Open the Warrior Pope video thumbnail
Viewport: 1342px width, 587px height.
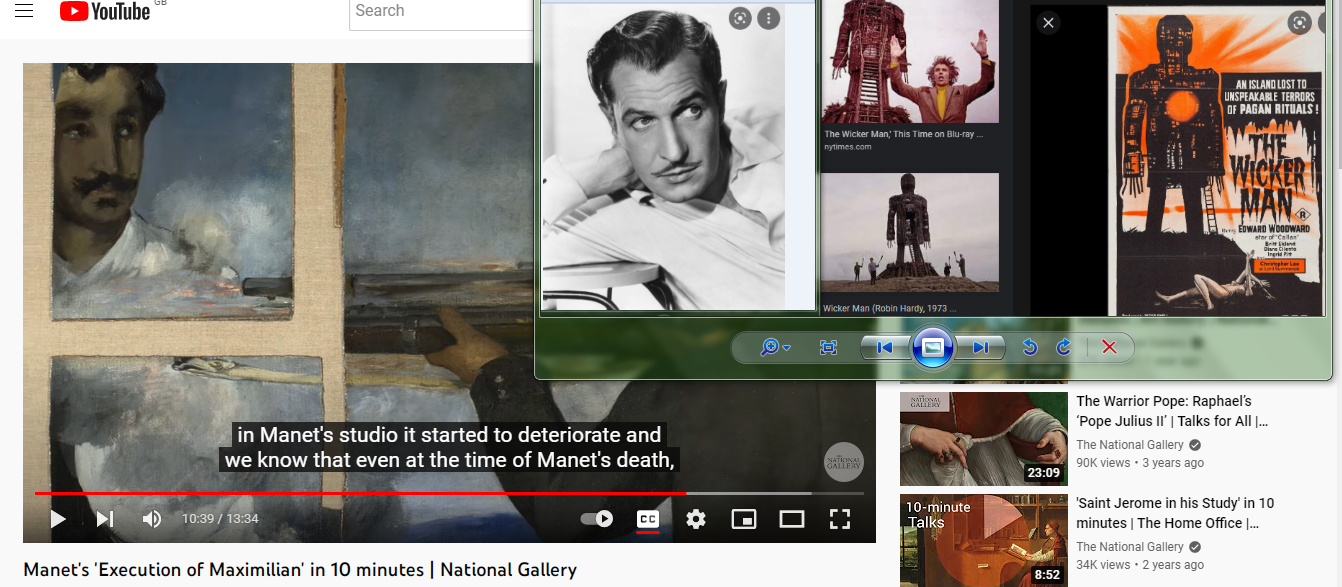(984, 438)
